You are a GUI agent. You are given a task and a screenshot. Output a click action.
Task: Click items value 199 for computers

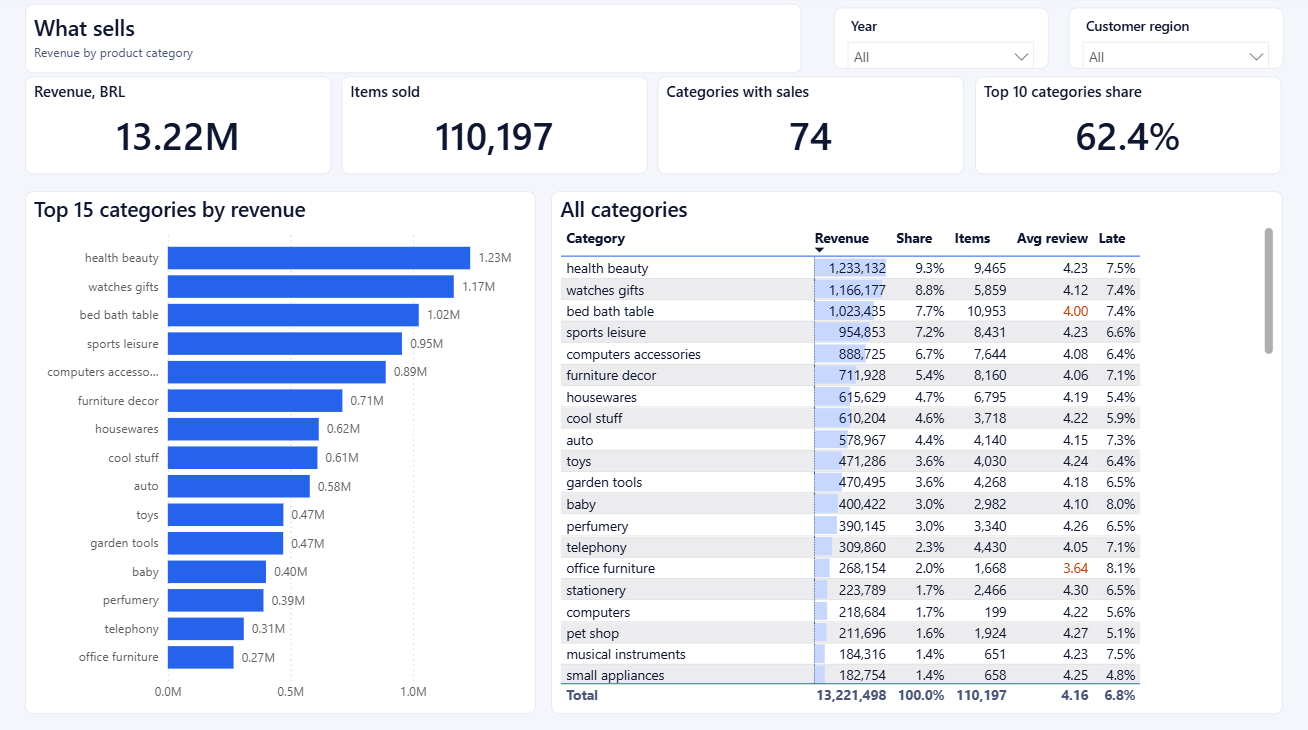click(x=995, y=612)
